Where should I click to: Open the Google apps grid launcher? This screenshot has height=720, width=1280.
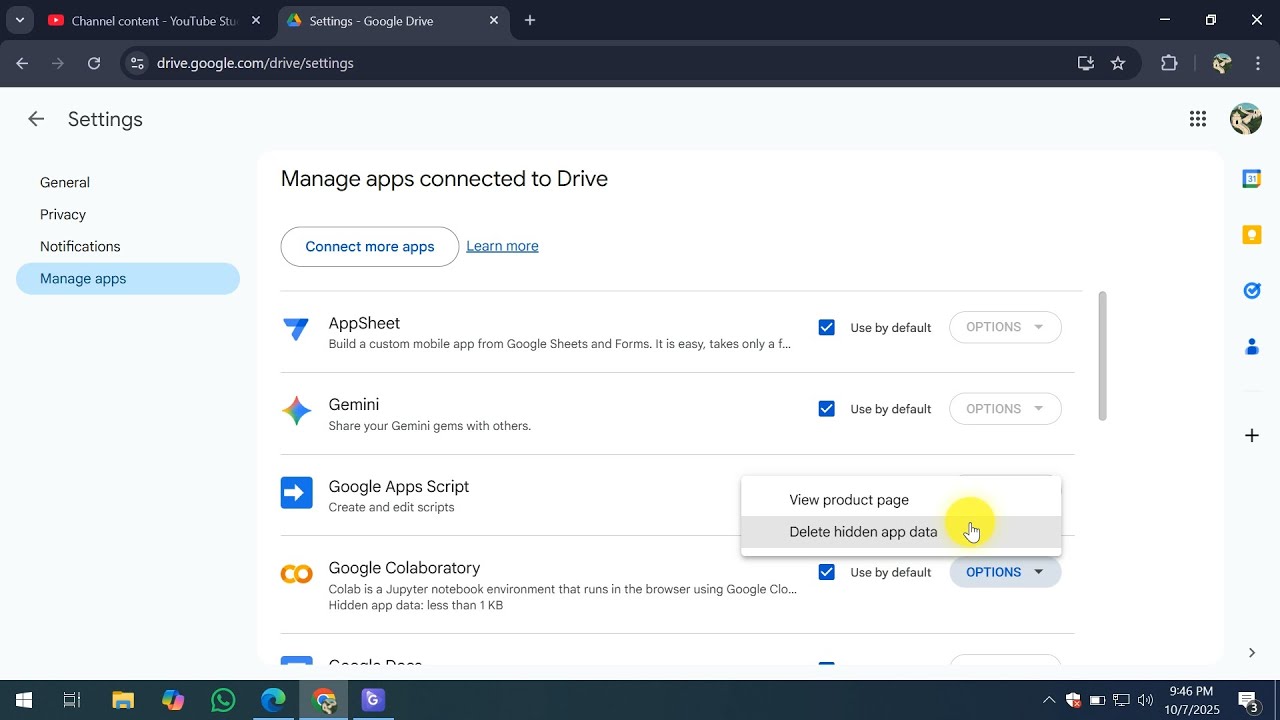point(1198,119)
